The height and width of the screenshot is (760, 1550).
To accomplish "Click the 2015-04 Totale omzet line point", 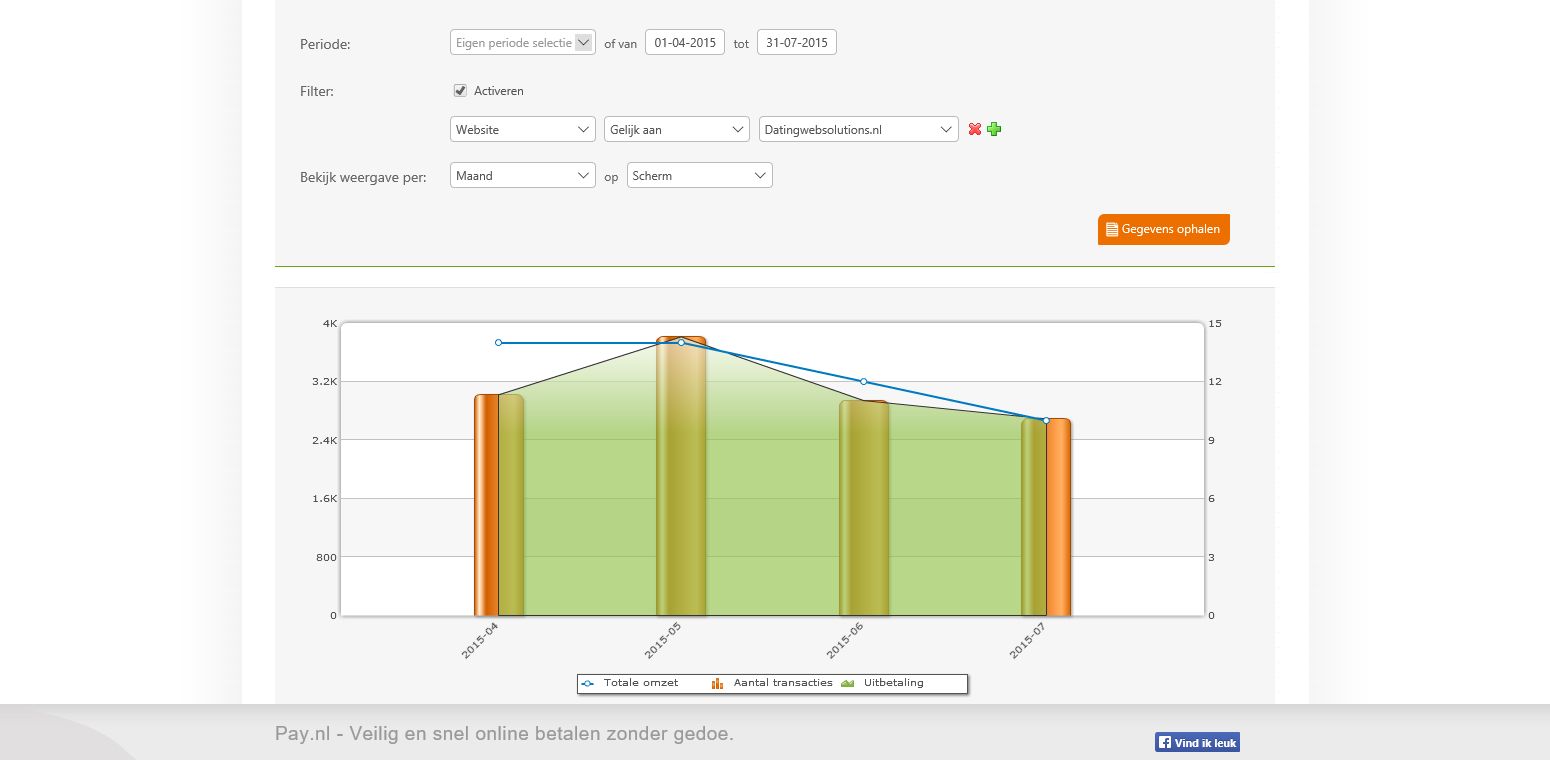I will coord(499,342).
